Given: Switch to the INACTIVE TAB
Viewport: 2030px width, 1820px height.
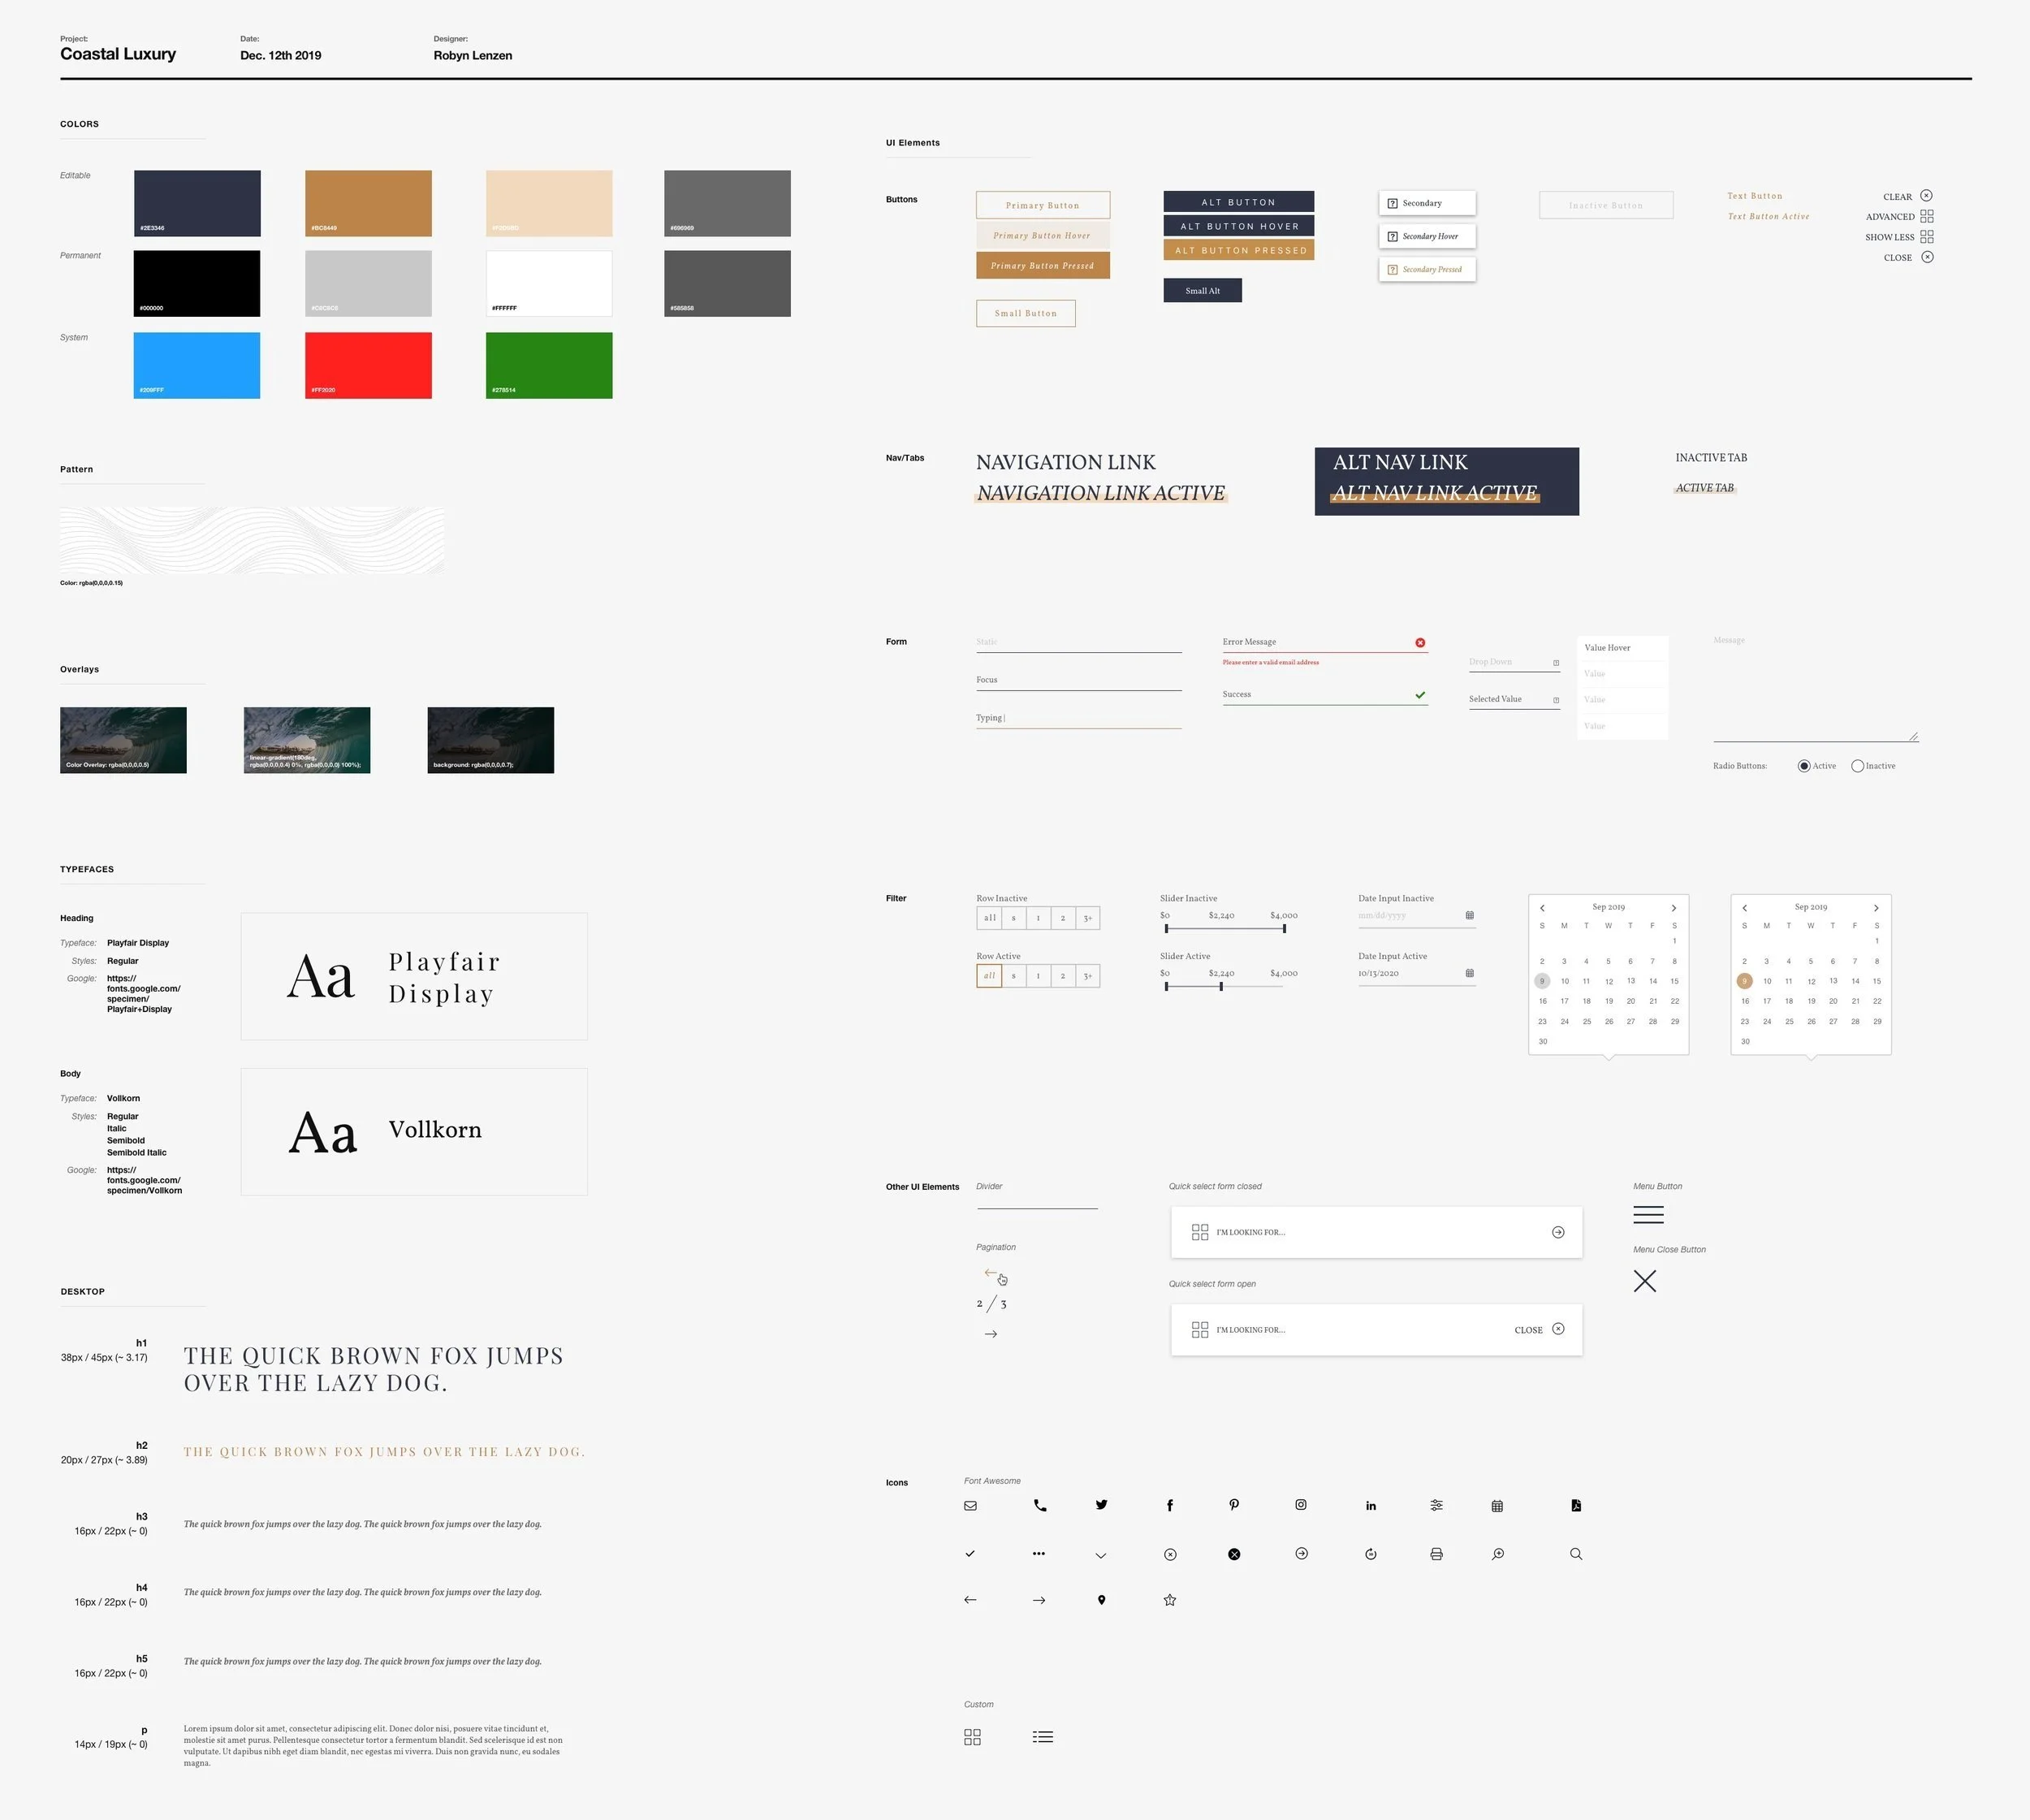Looking at the screenshot, I should click(1711, 458).
